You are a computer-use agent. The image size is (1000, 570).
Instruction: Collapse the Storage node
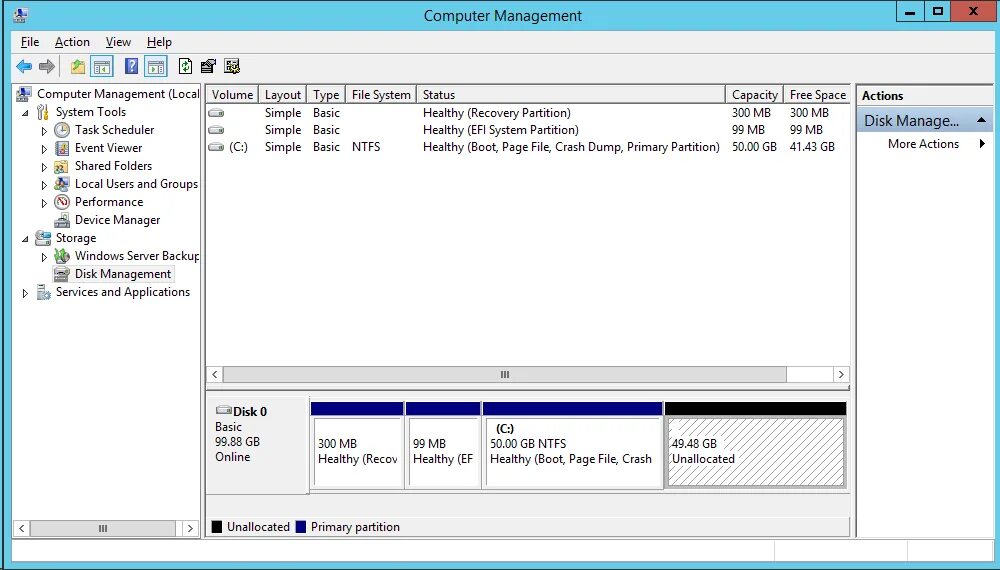[26, 238]
